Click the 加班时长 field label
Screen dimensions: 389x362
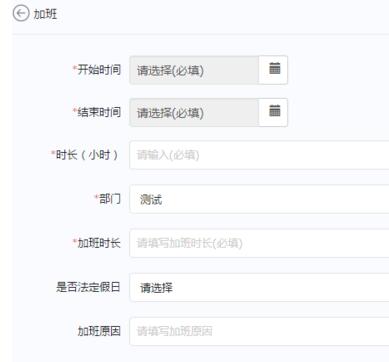click(99, 243)
